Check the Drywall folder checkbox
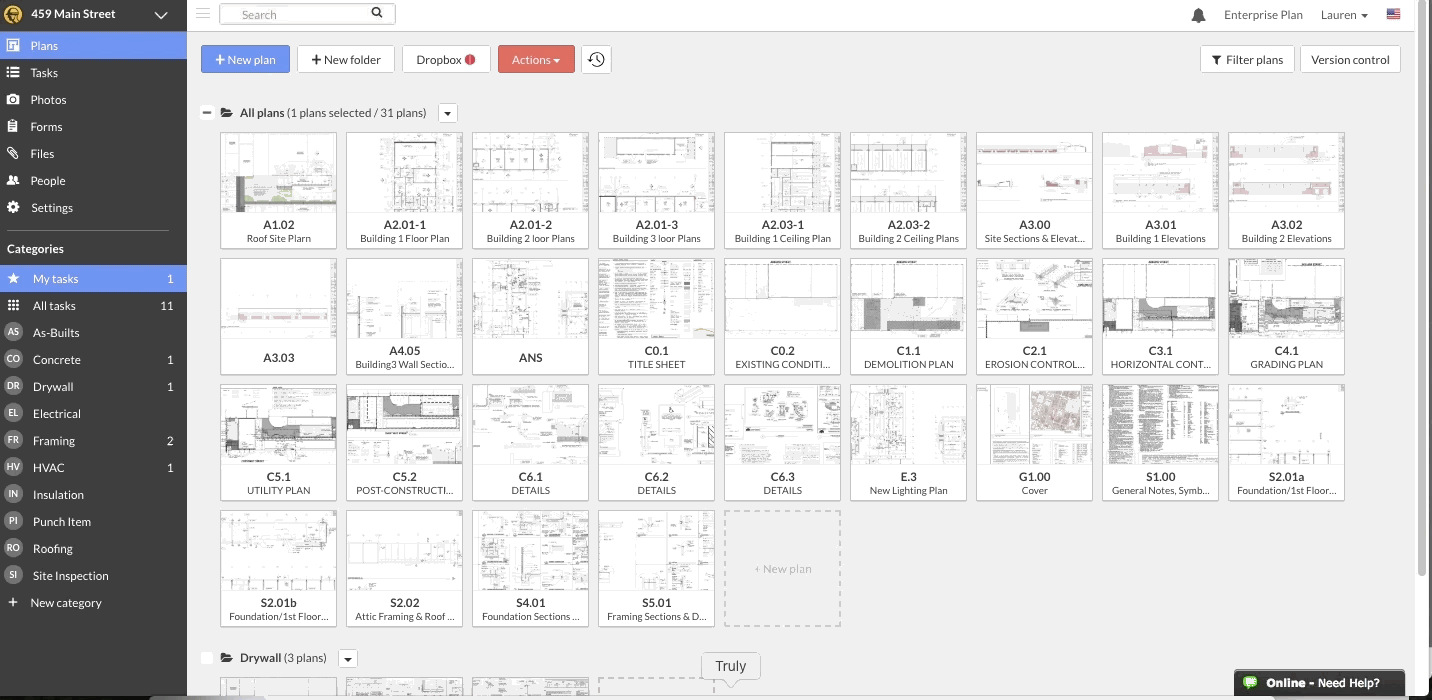This screenshot has width=1432, height=700. (x=207, y=658)
